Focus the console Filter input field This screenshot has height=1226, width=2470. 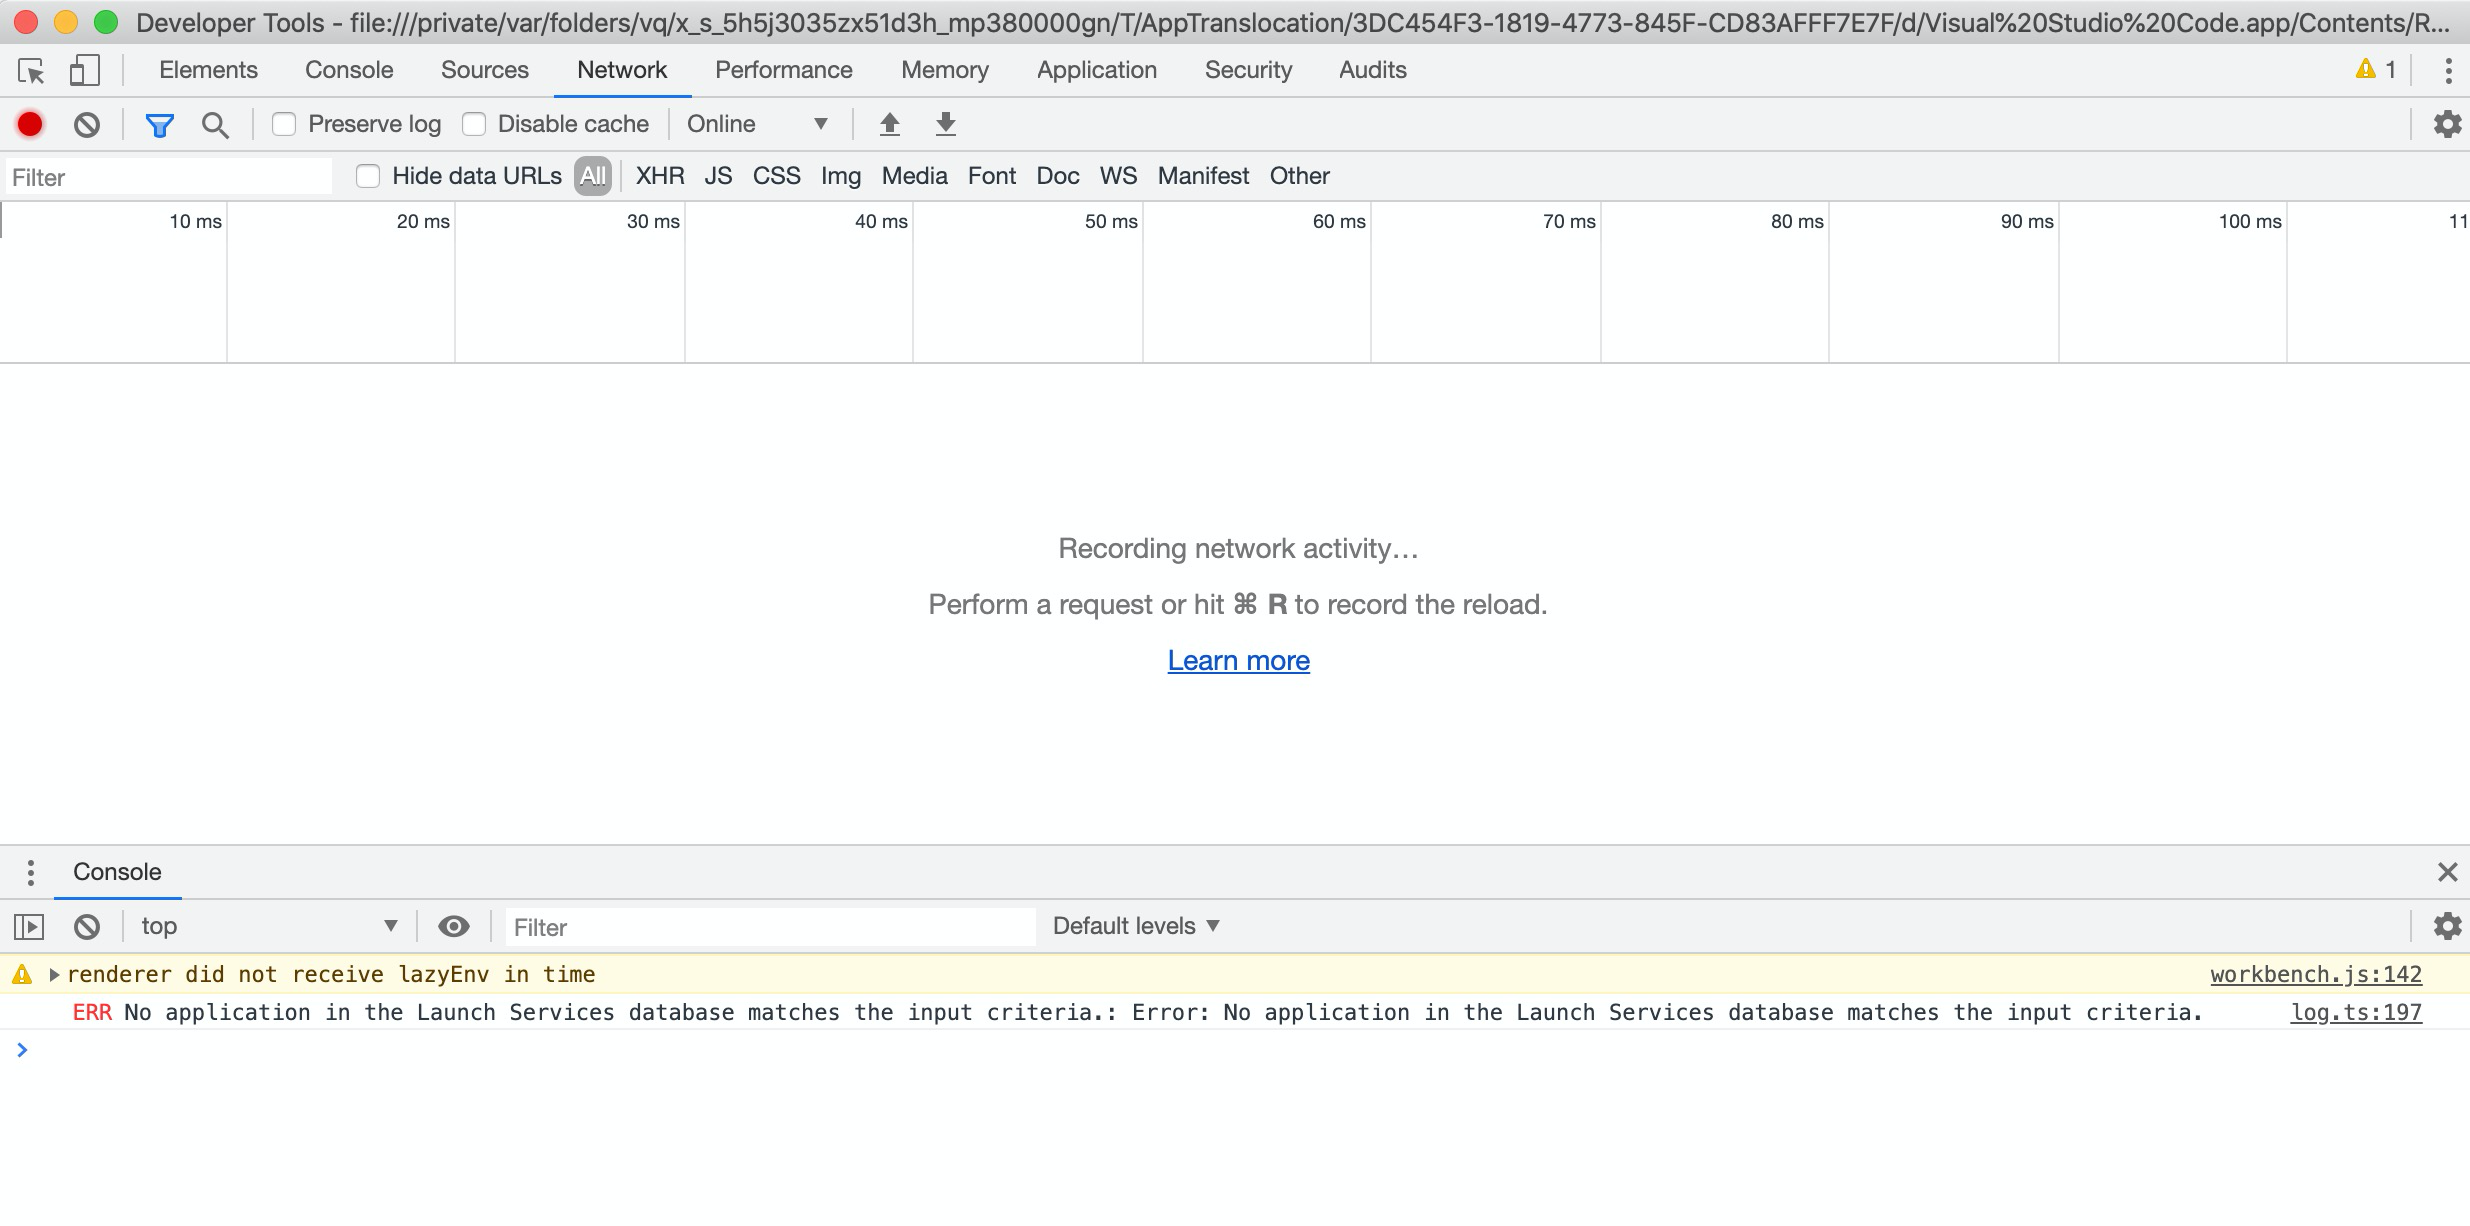click(770, 927)
